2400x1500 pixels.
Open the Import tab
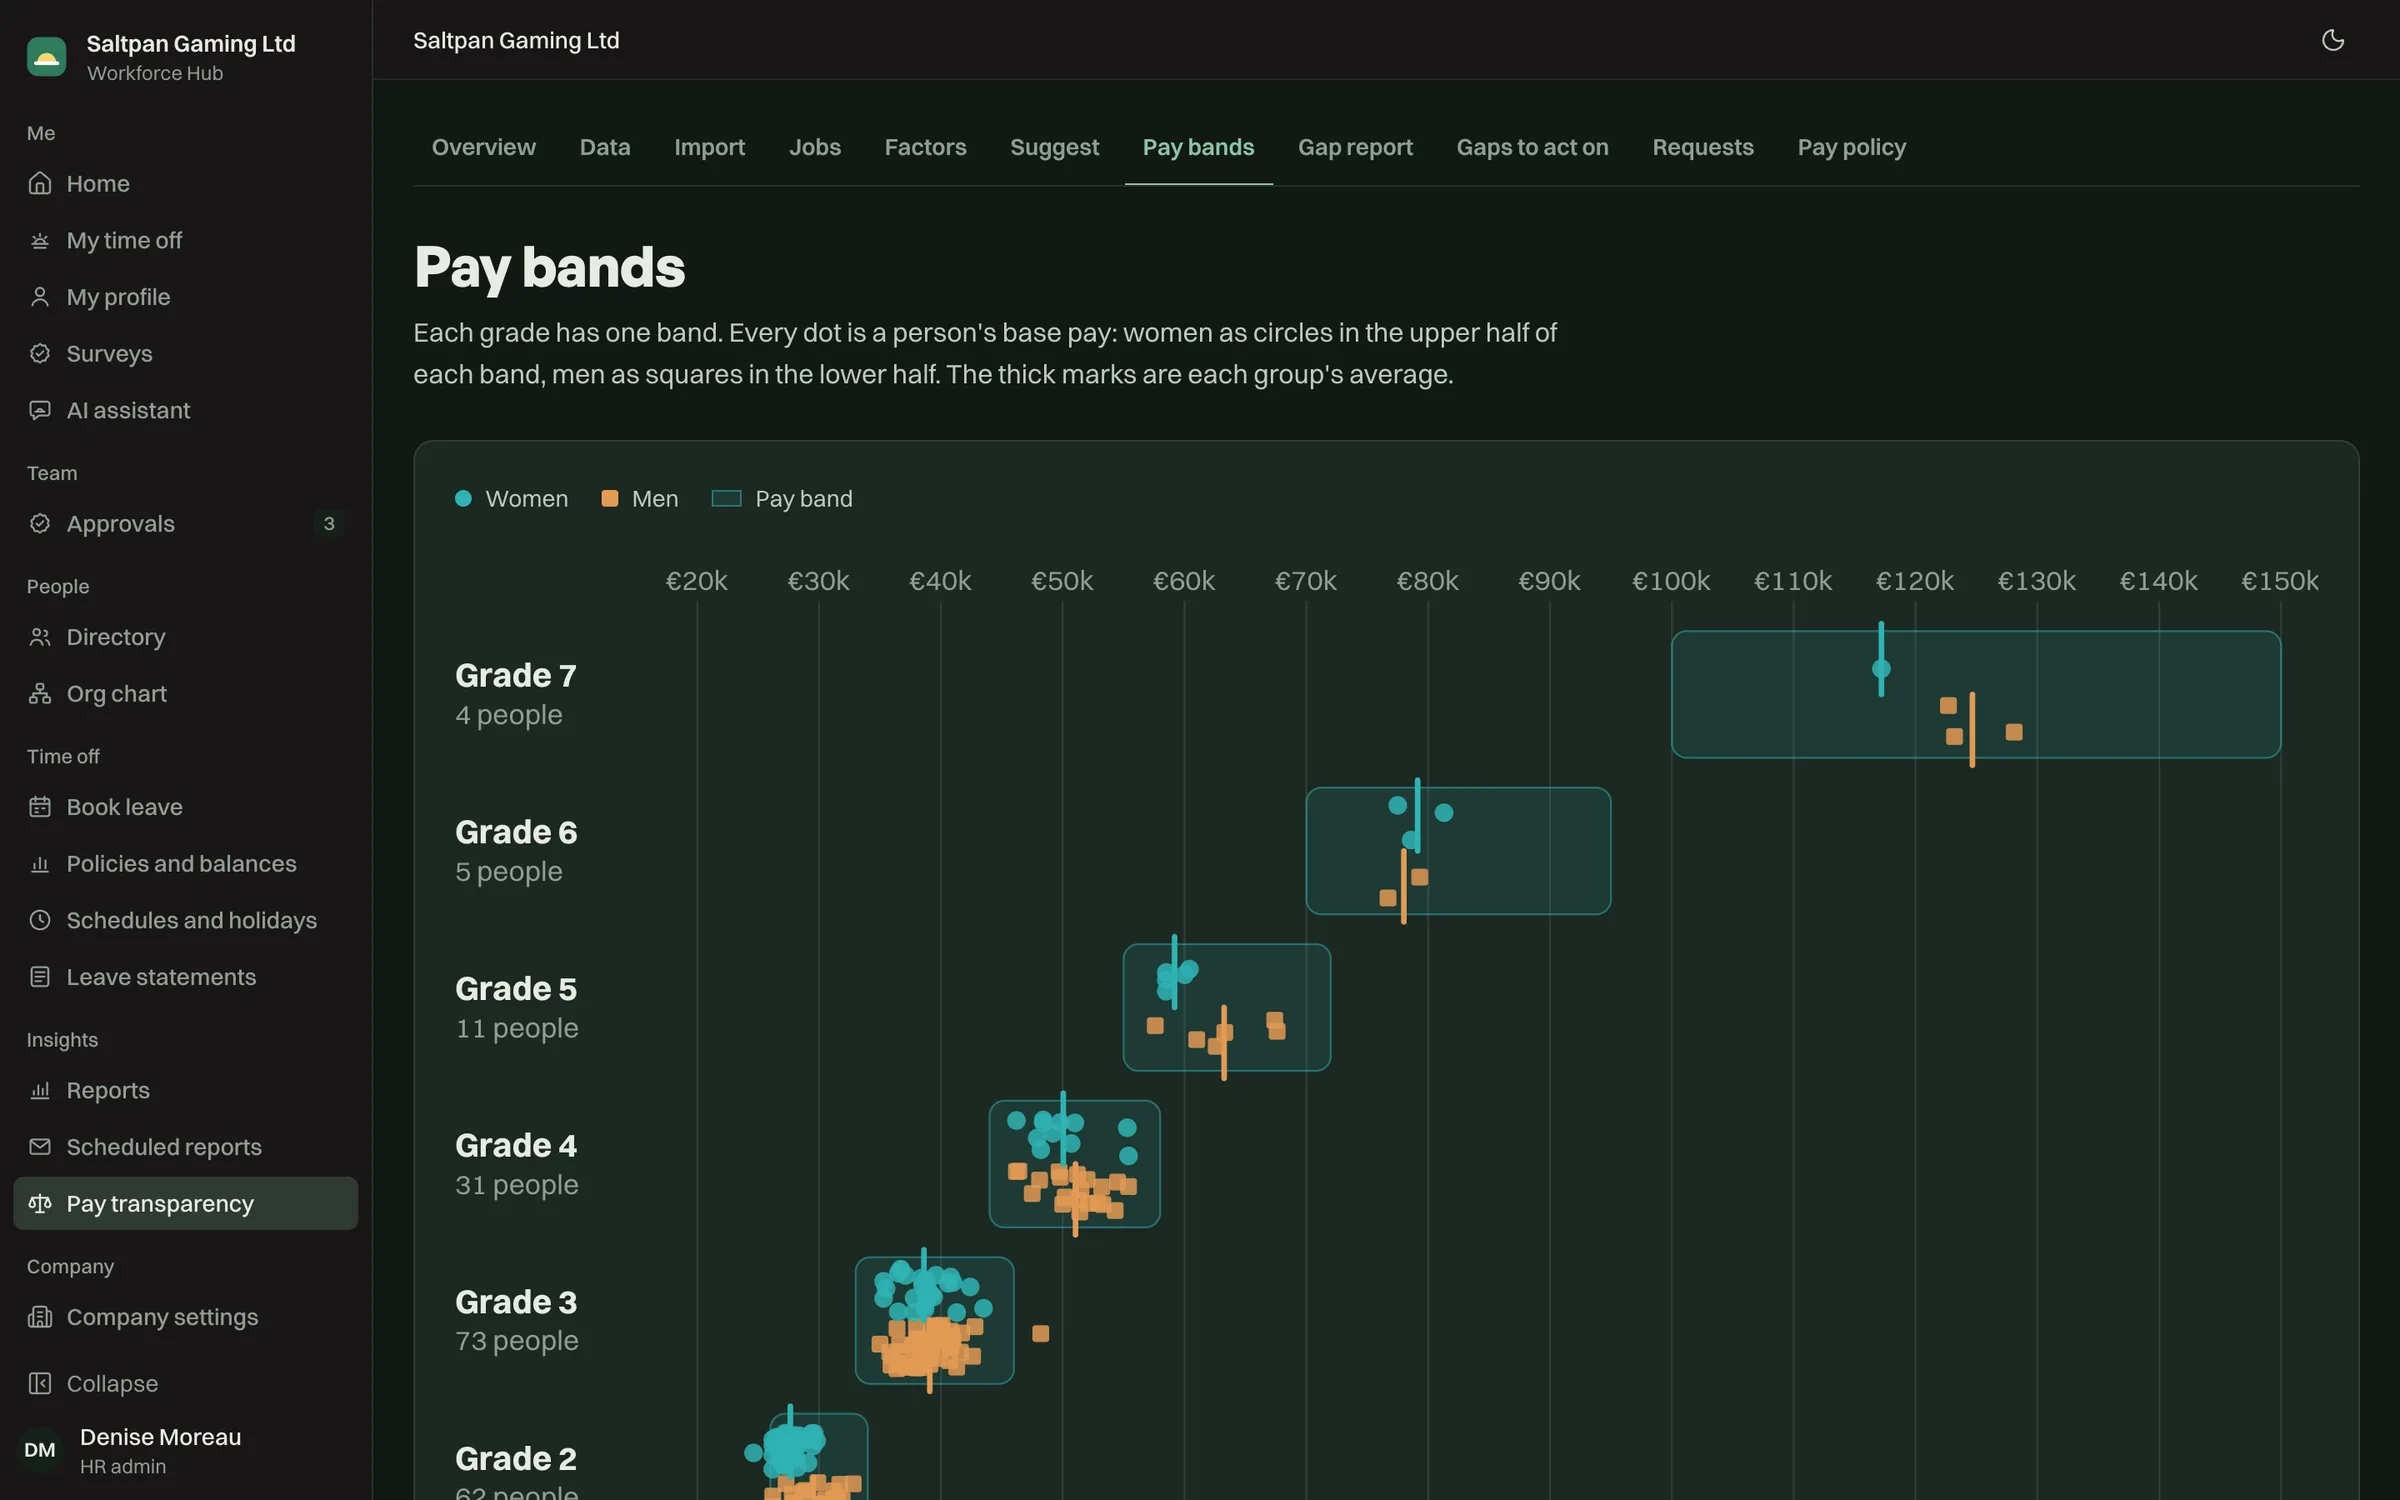click(710, 147)
